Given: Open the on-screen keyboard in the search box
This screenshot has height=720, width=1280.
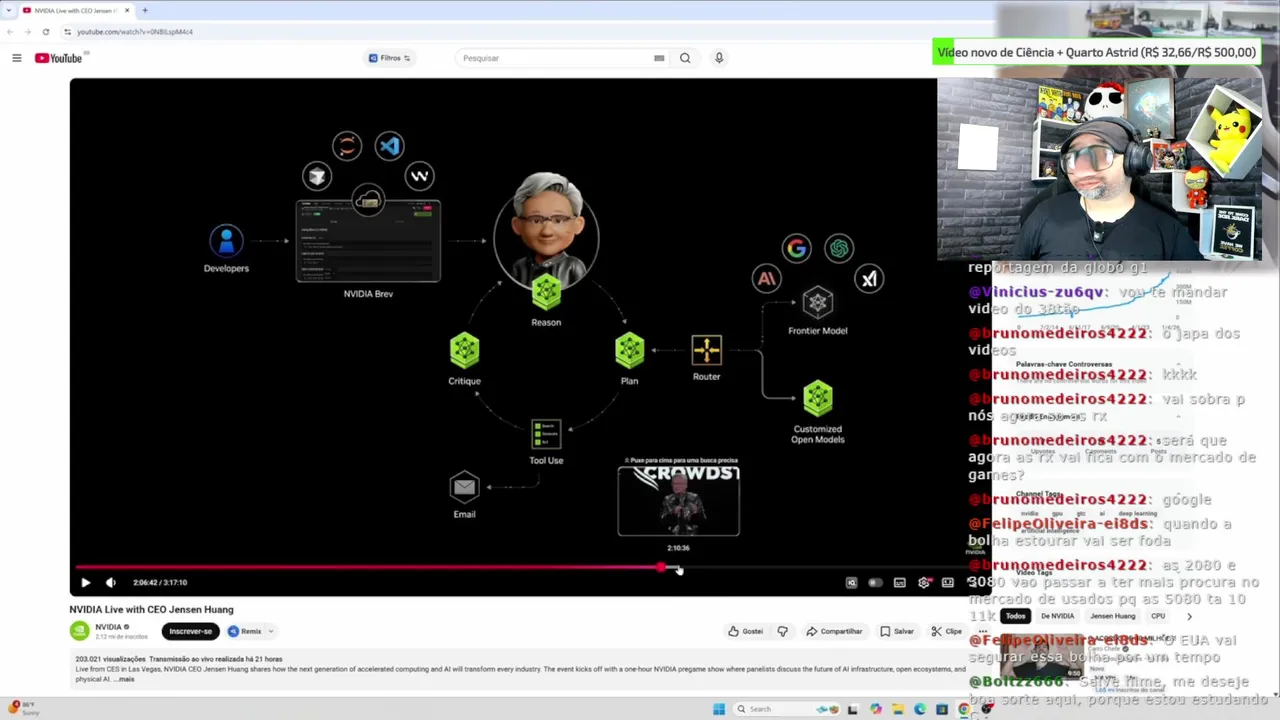Looking at the screenshot, I should (659, 58).
